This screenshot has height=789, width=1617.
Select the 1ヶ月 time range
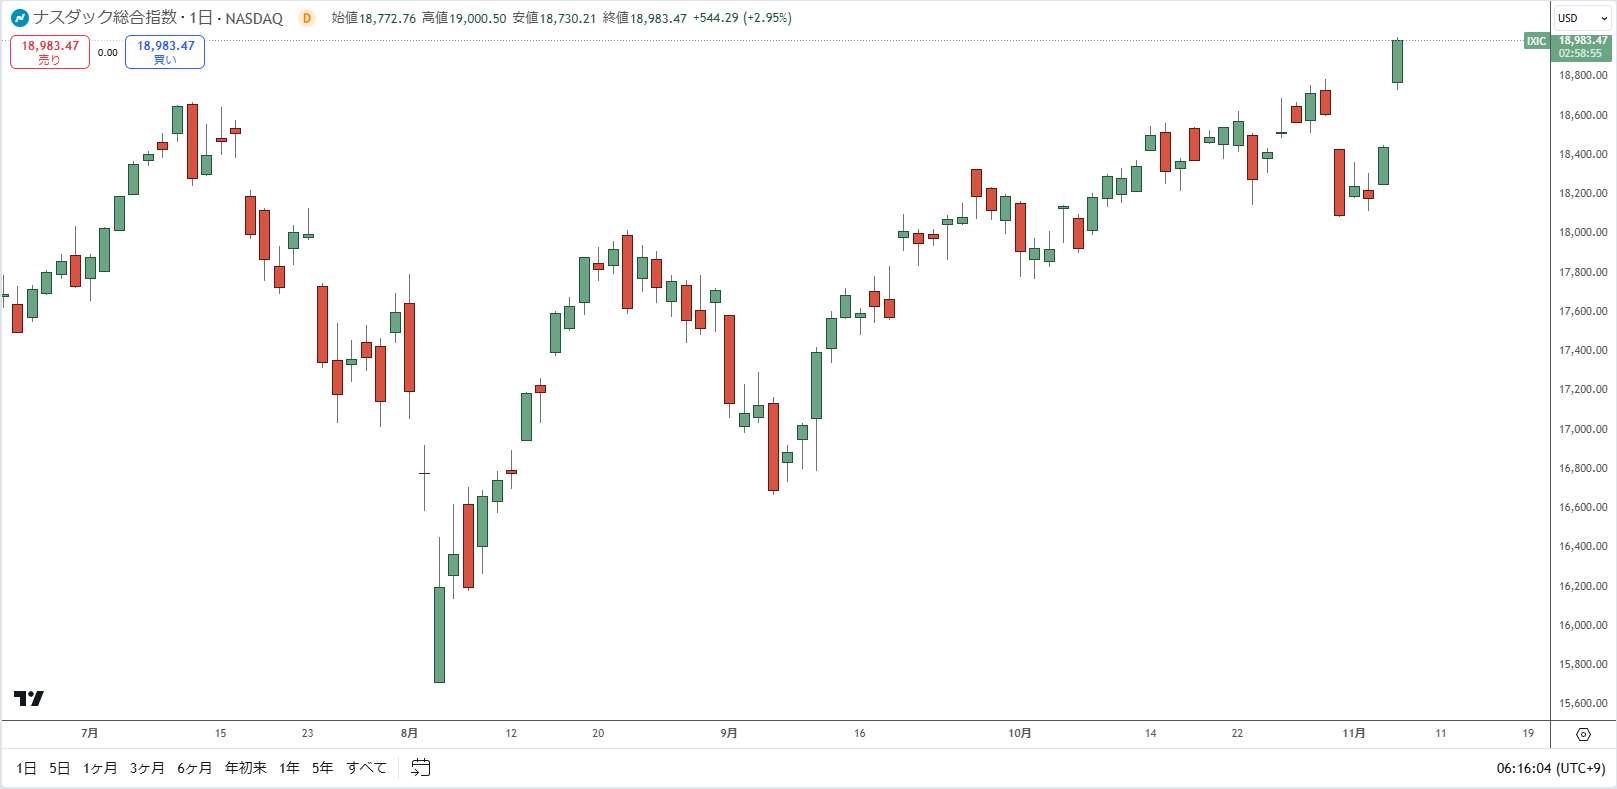click(x=100, y=768)
